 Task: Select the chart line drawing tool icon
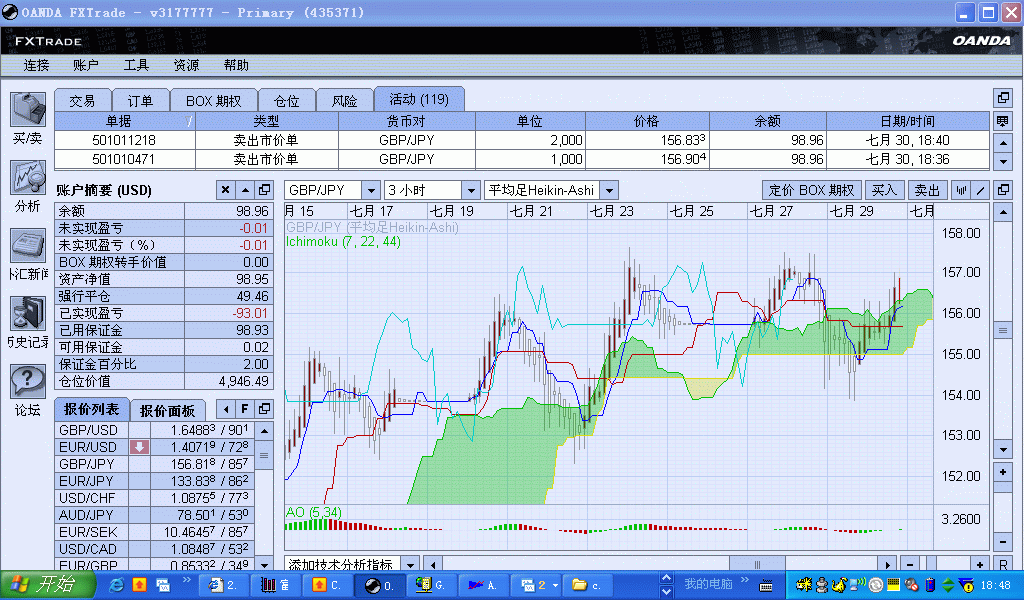[980, 190]
